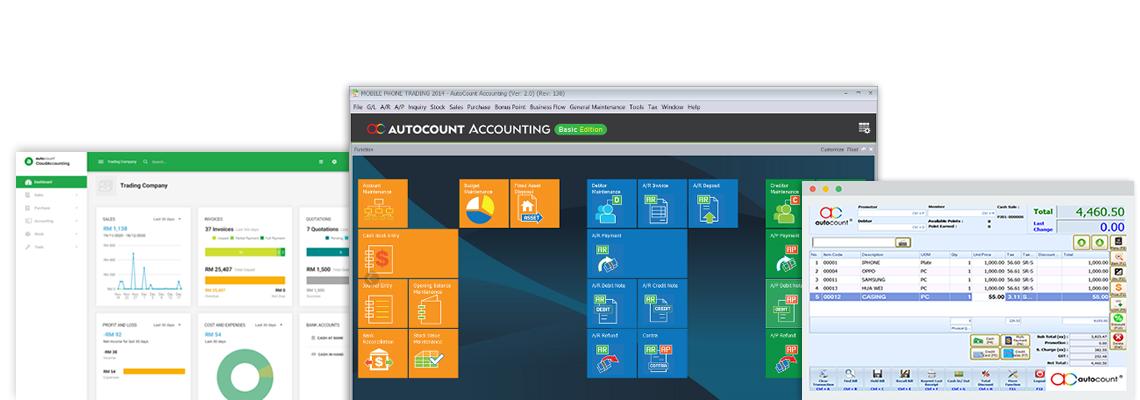
Task: Open the Sales Last 30 days dropdown
Action: (x=167, y=219)
